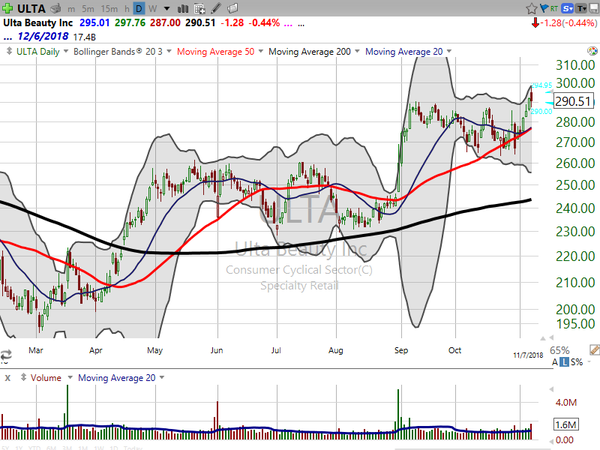The height and width of the screenshot is (450, 600).
Task: Click the 11/7/2018 date label
Action: click(528, 355)
